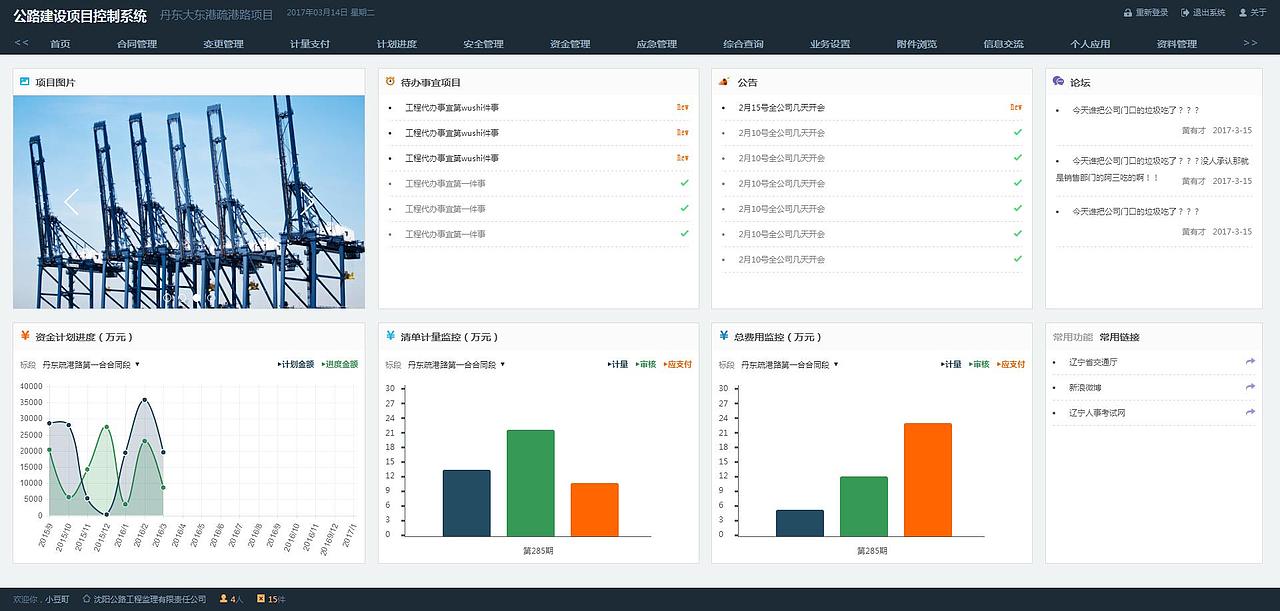Screen dimensions: 1280x611
Task: Open the 变更管理 menu
Action: 223,44
